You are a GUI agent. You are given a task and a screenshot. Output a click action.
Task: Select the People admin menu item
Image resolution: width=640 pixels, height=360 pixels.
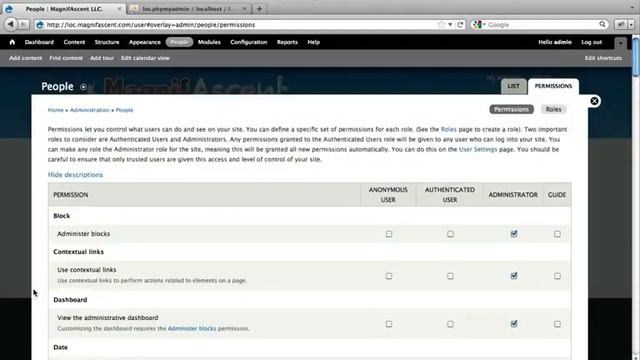179,42
